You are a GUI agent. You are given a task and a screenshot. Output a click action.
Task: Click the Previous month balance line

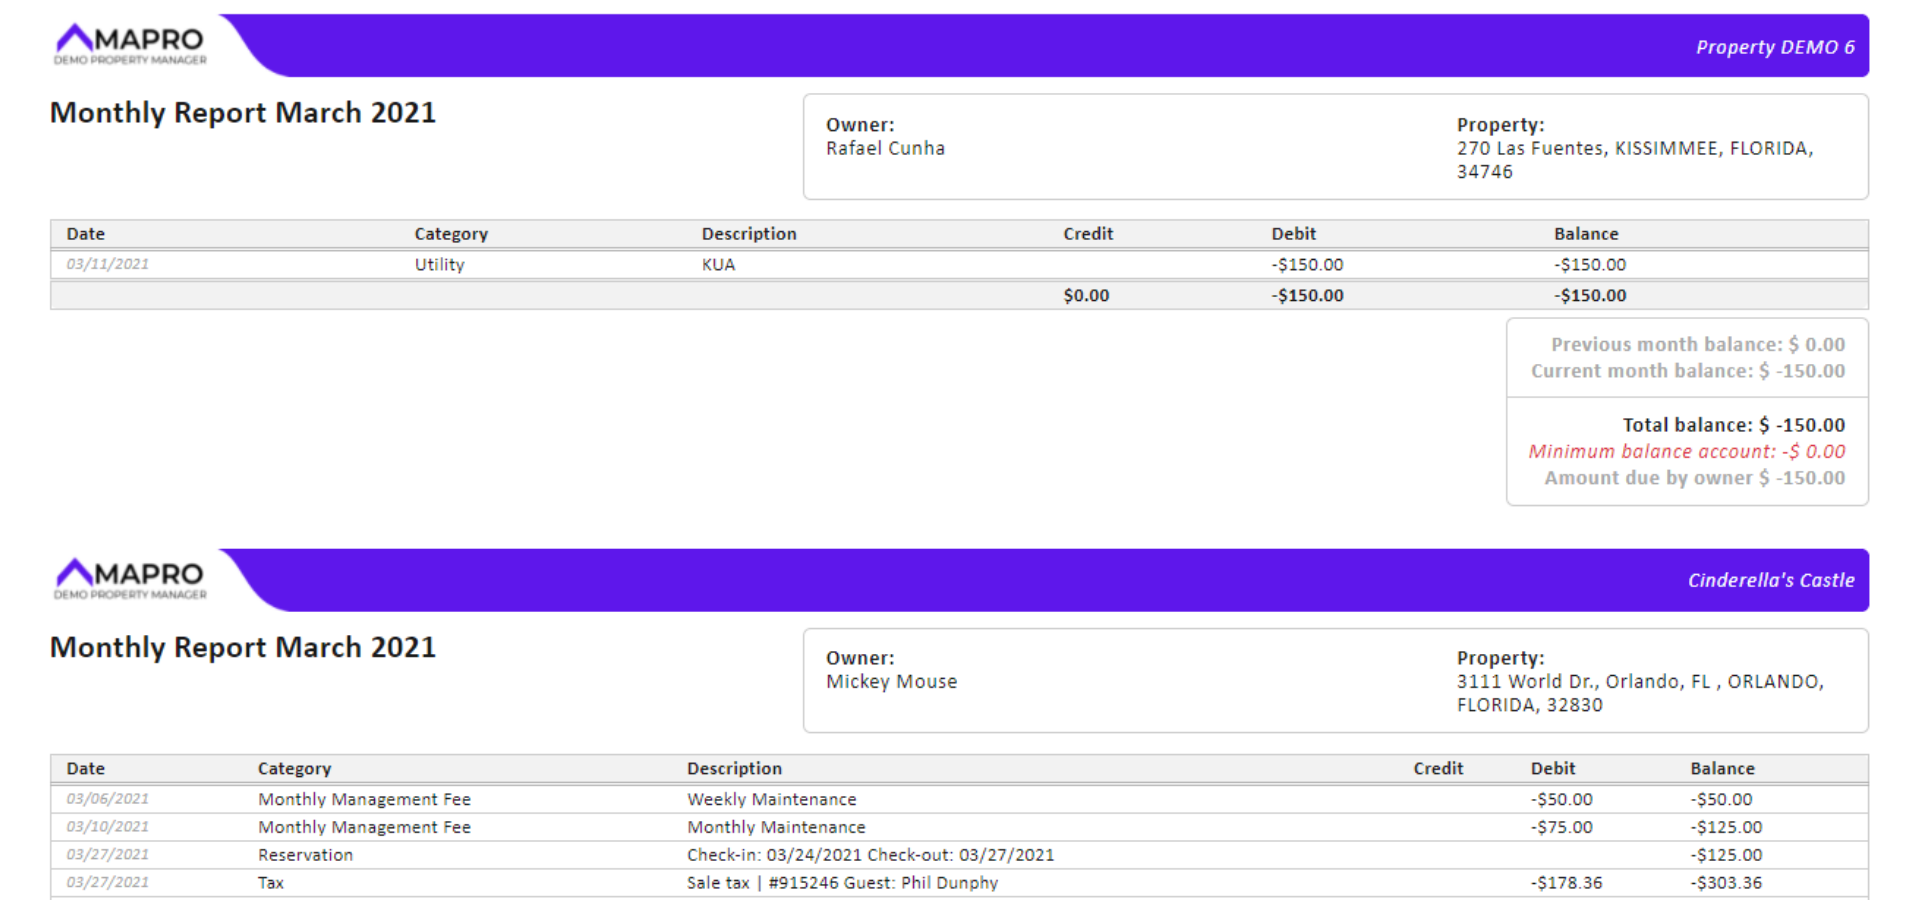tap(1697, 344)
